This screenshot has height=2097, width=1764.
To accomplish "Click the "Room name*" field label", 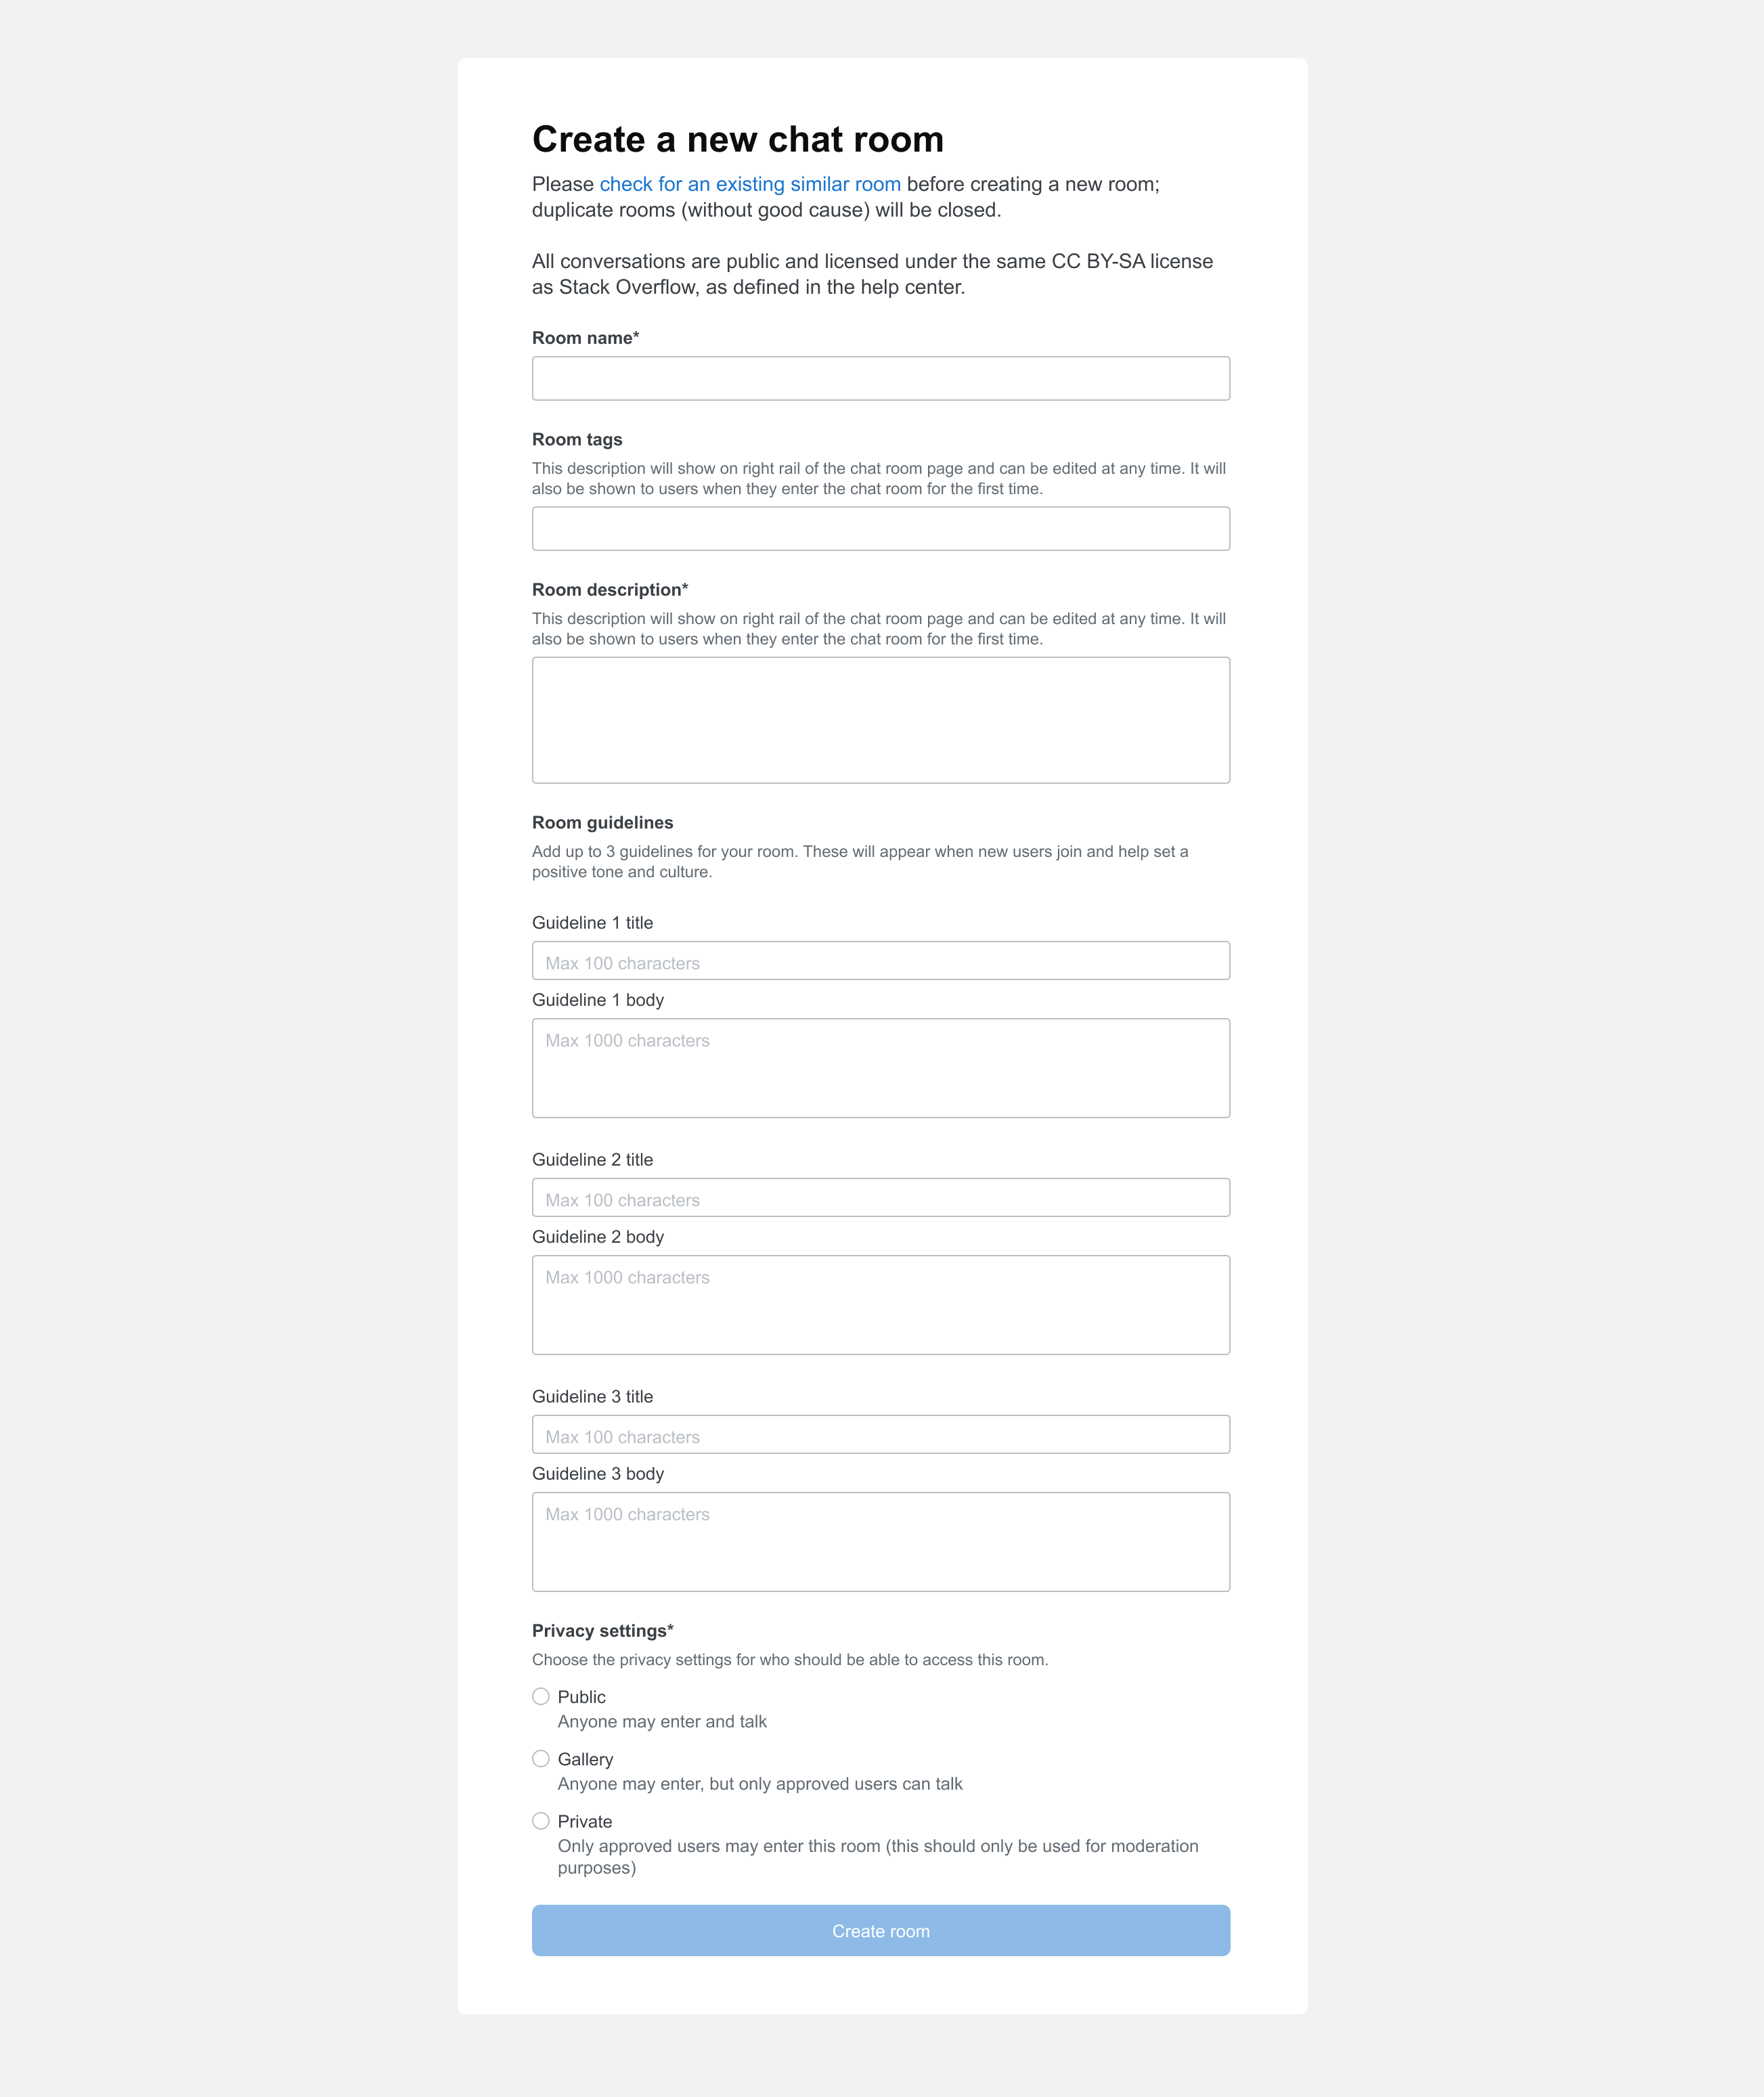I will 585,338.
